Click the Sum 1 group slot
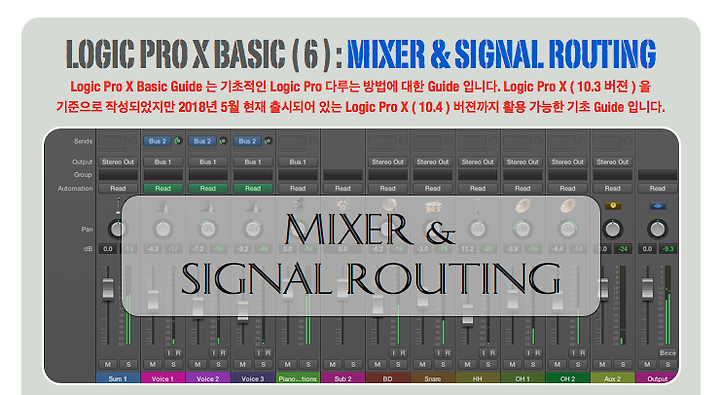The height and width of the screenshot is (395, 720). [x=118, y=175]
